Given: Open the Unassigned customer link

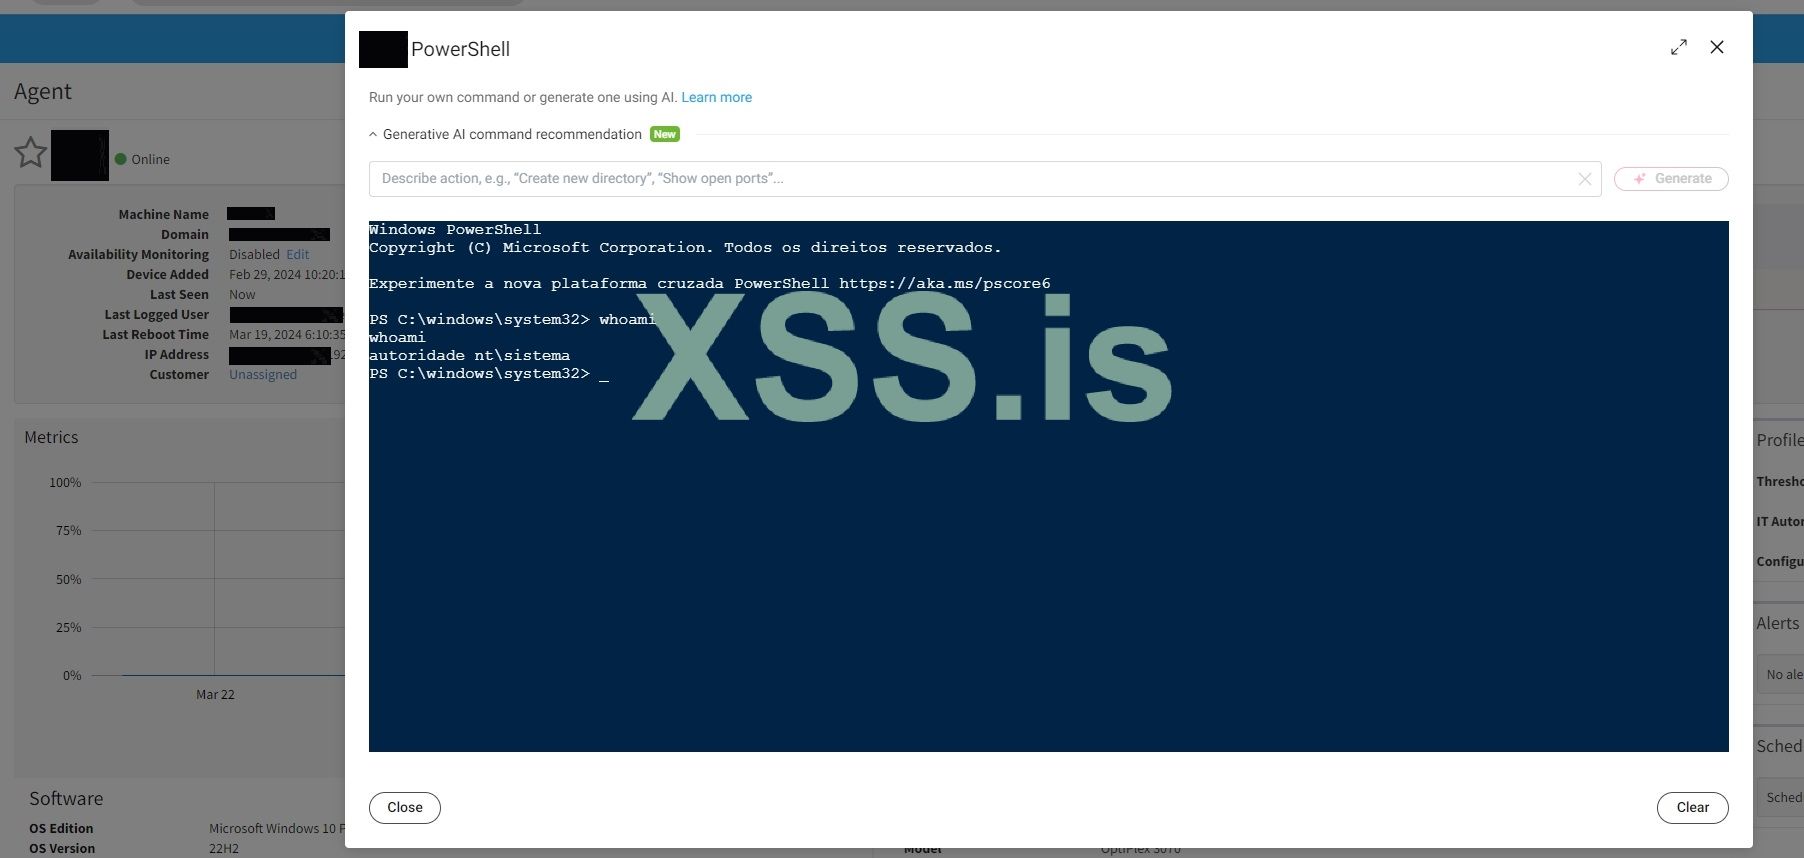Looking at the screenshot, I should pyautogui.click(x=263, y=375).
